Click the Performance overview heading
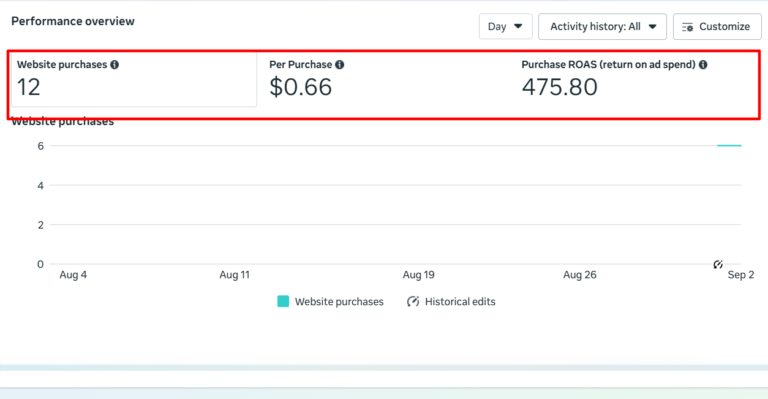Viewport: 768px width, 399px height. 73,21
